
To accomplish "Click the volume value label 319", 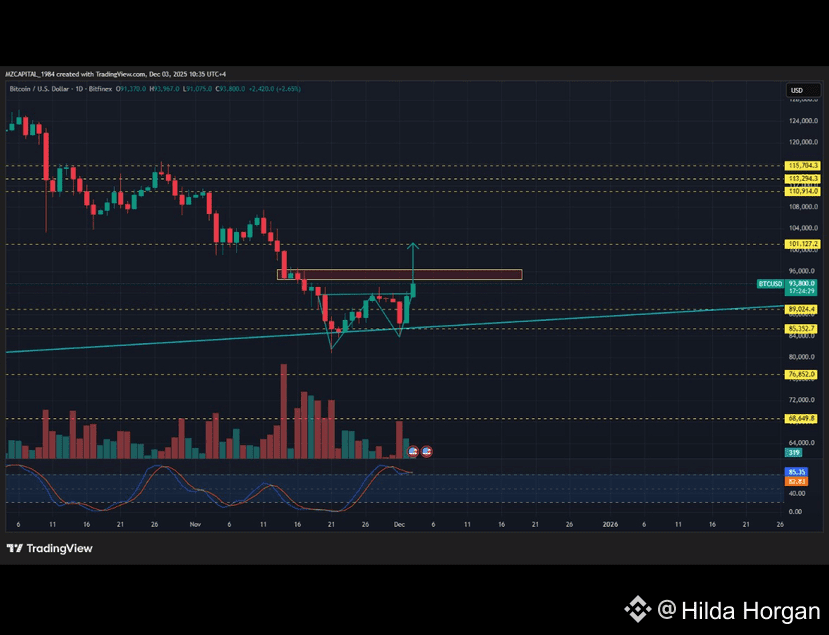I will coord(794,453).
